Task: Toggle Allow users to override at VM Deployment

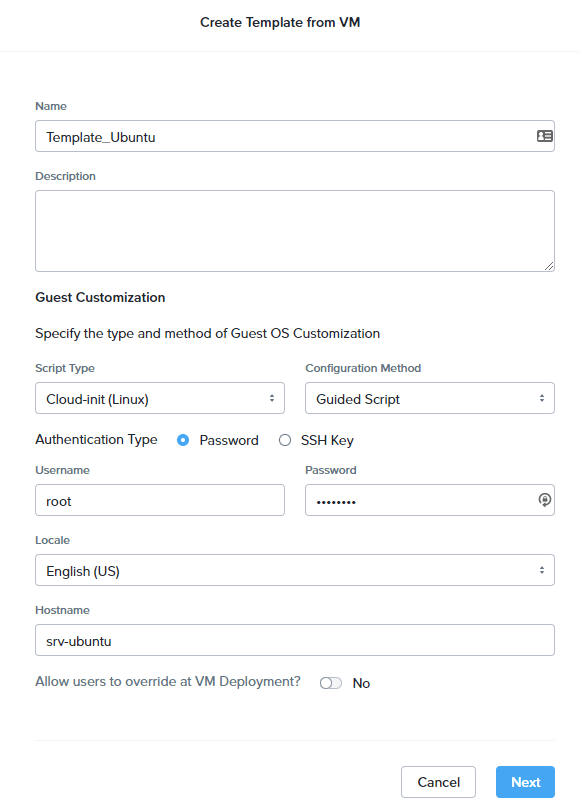Action: click(x=331, y=683)
